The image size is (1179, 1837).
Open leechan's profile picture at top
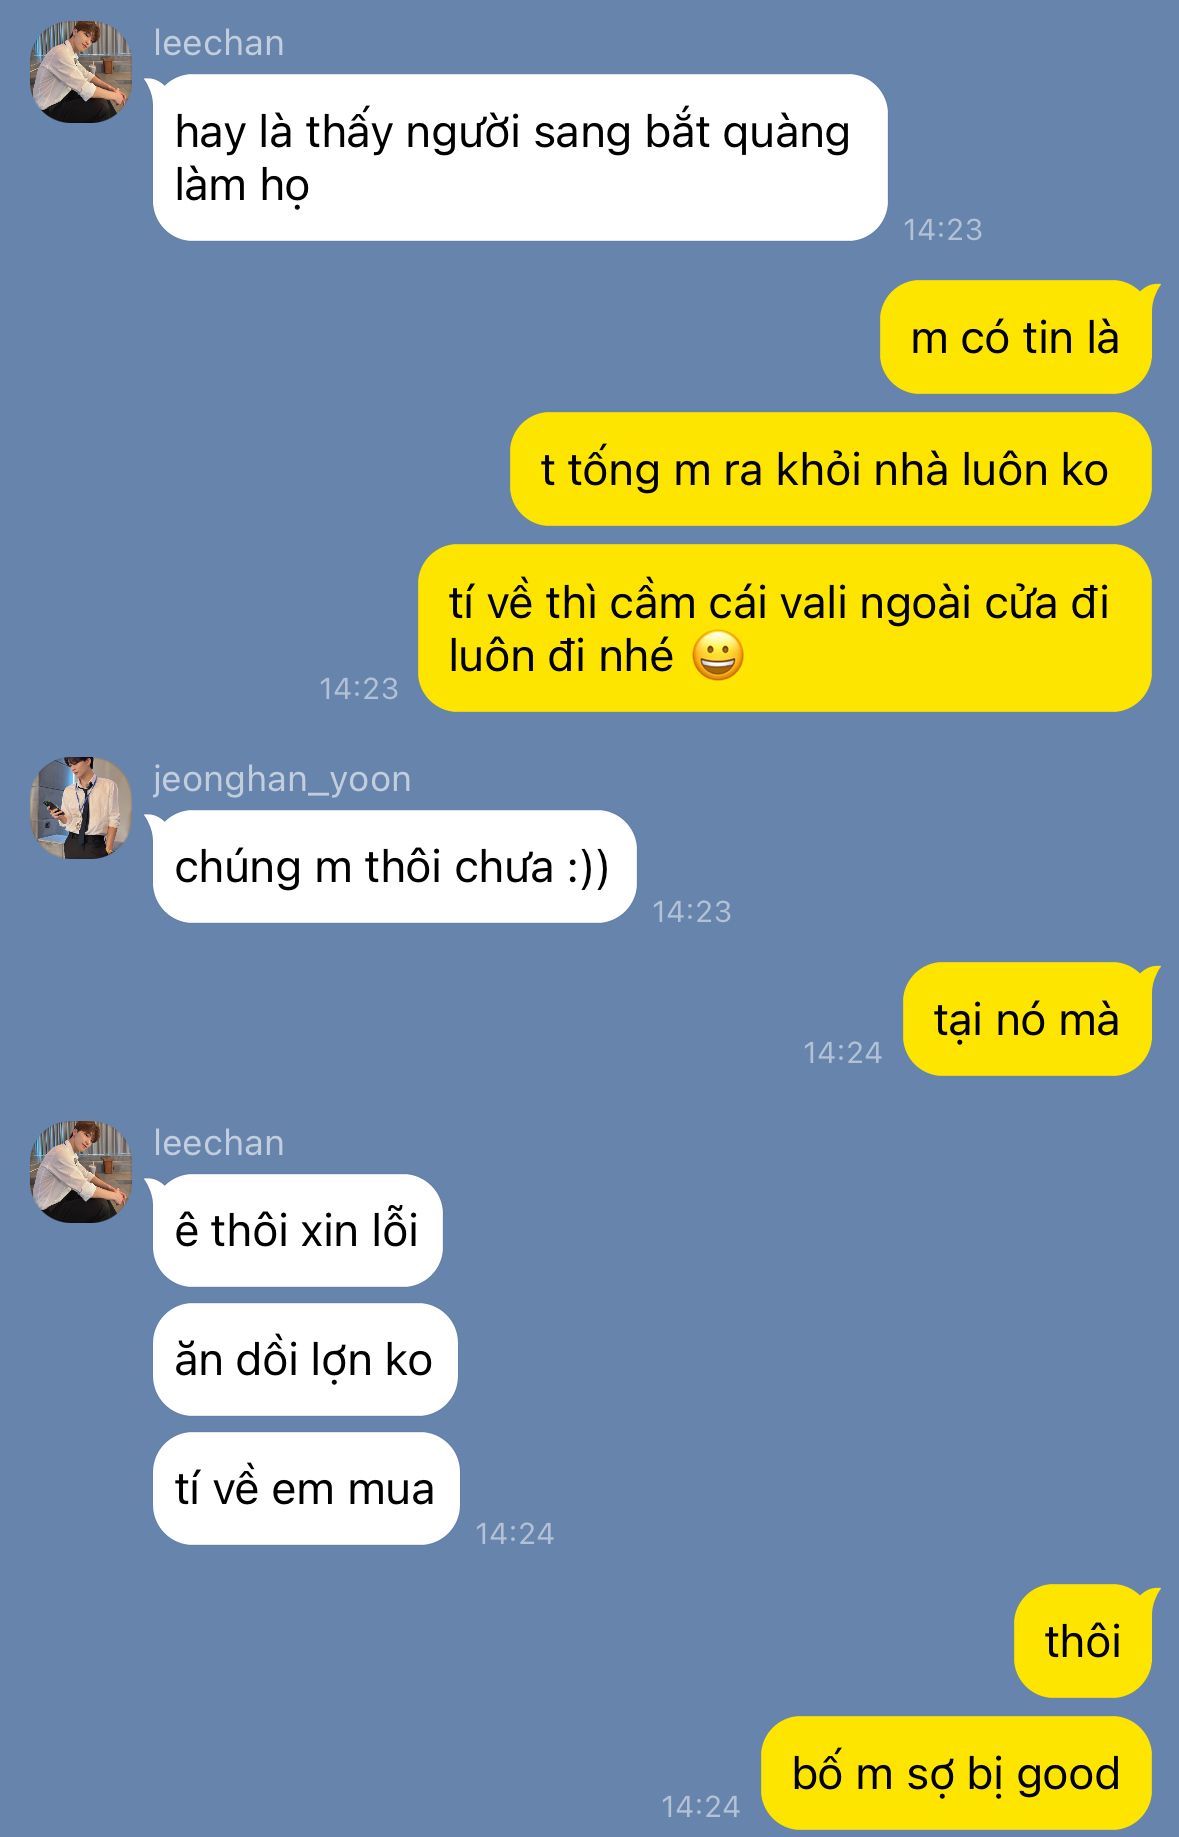point(81,72)
